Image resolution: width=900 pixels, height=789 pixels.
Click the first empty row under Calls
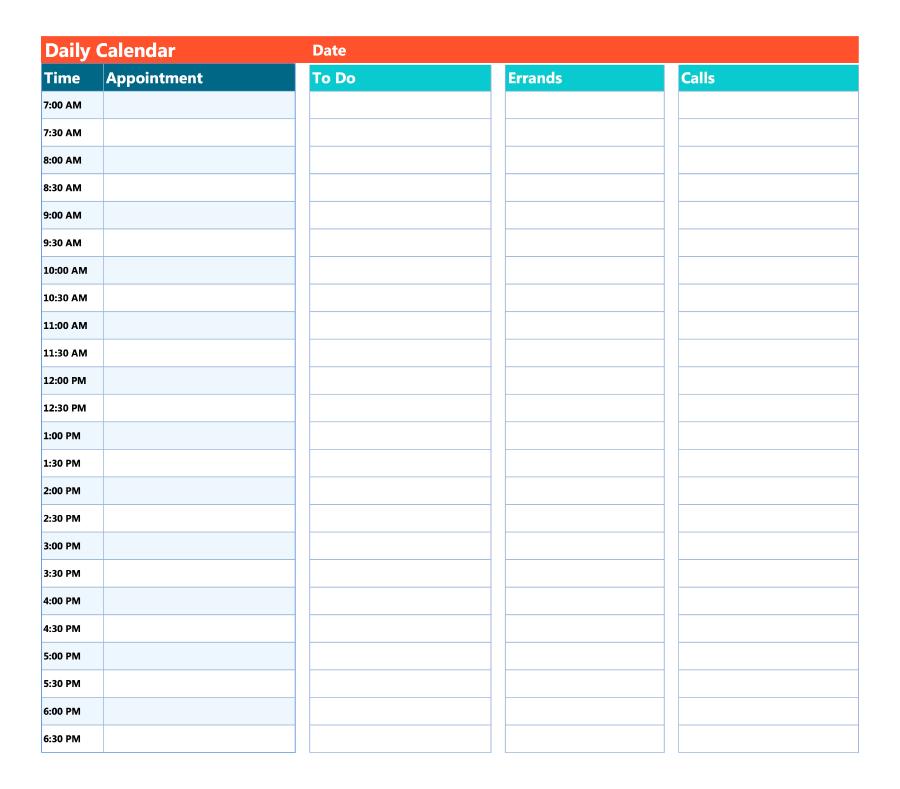[768, 104]
